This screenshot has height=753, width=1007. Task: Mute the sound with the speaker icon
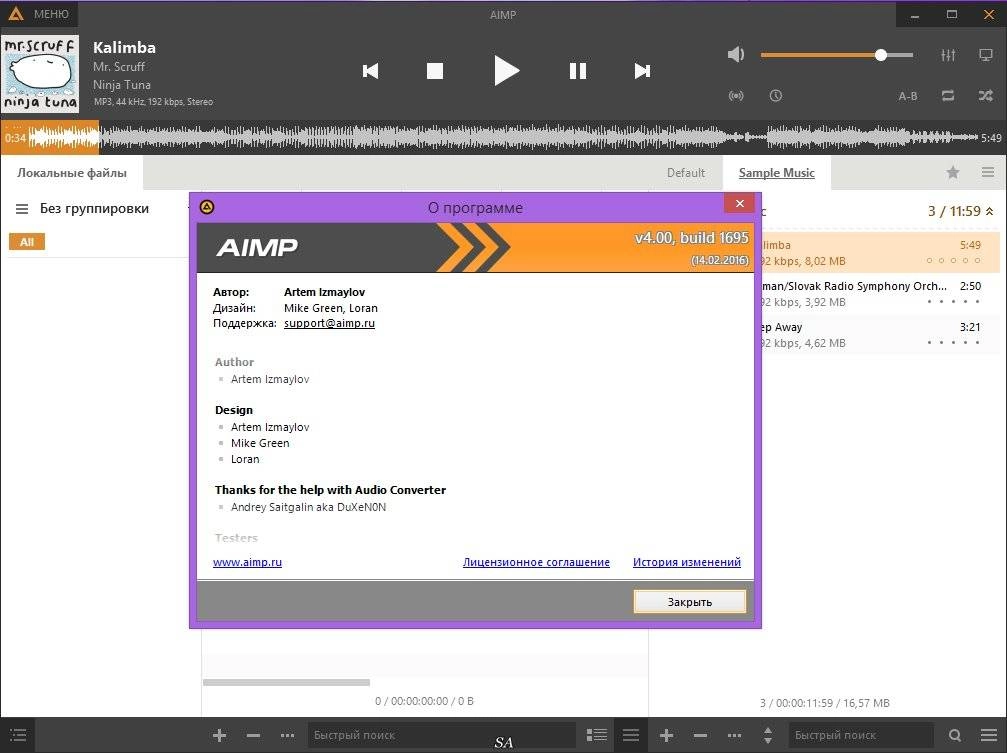click(736, 55)
